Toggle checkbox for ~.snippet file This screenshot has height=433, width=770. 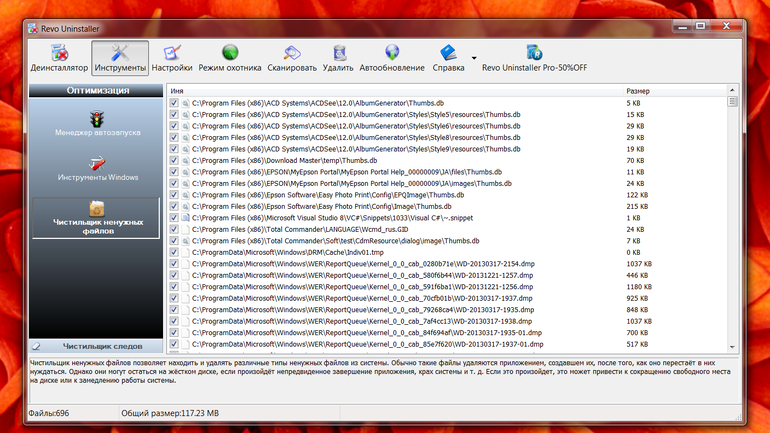[174, 218]
